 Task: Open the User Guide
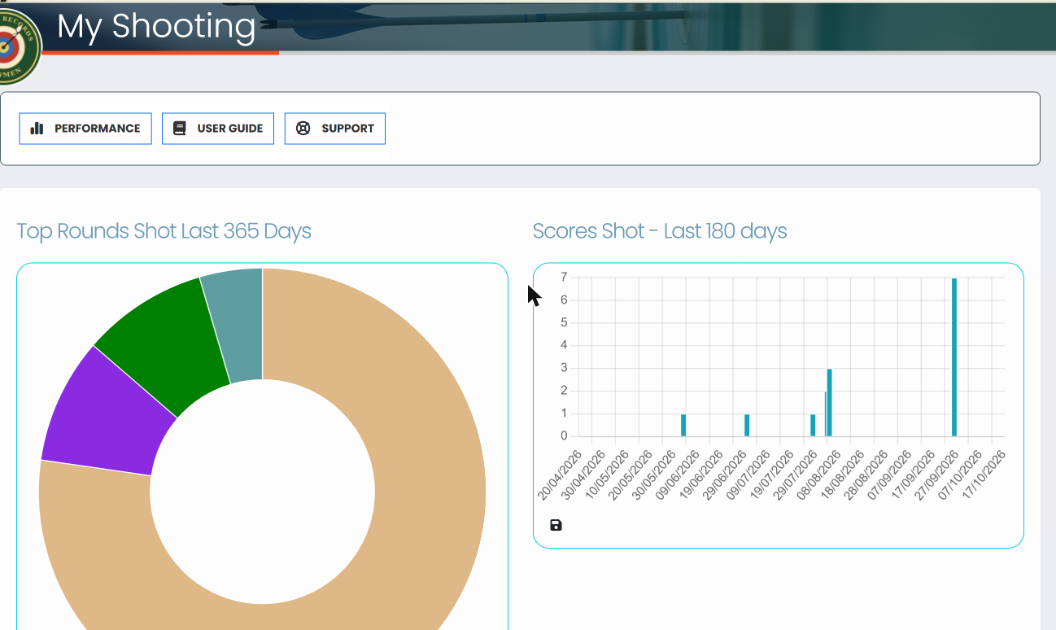(x=218, y=128)
